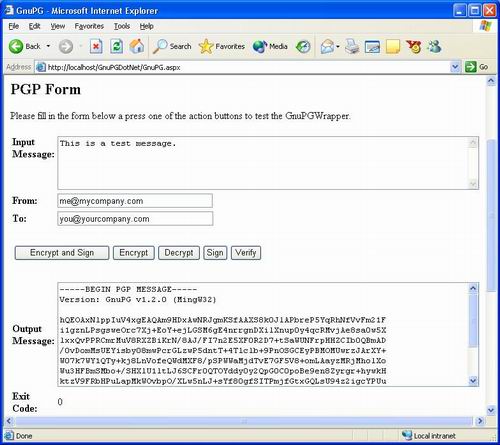Expand the Address bar dropdown

point(455,67)
